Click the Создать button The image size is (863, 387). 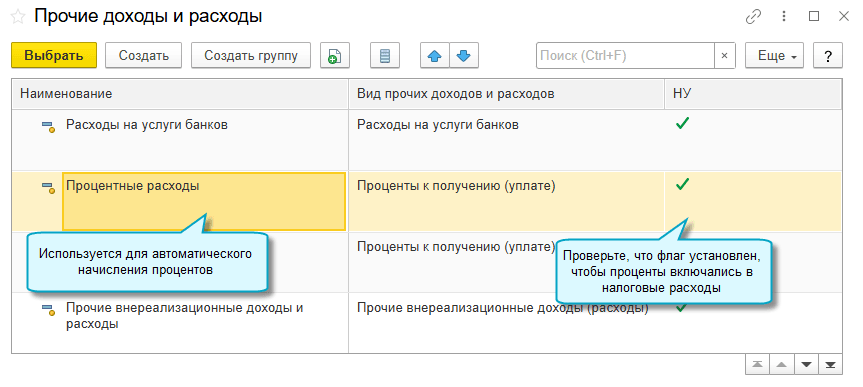pos(144,56)
